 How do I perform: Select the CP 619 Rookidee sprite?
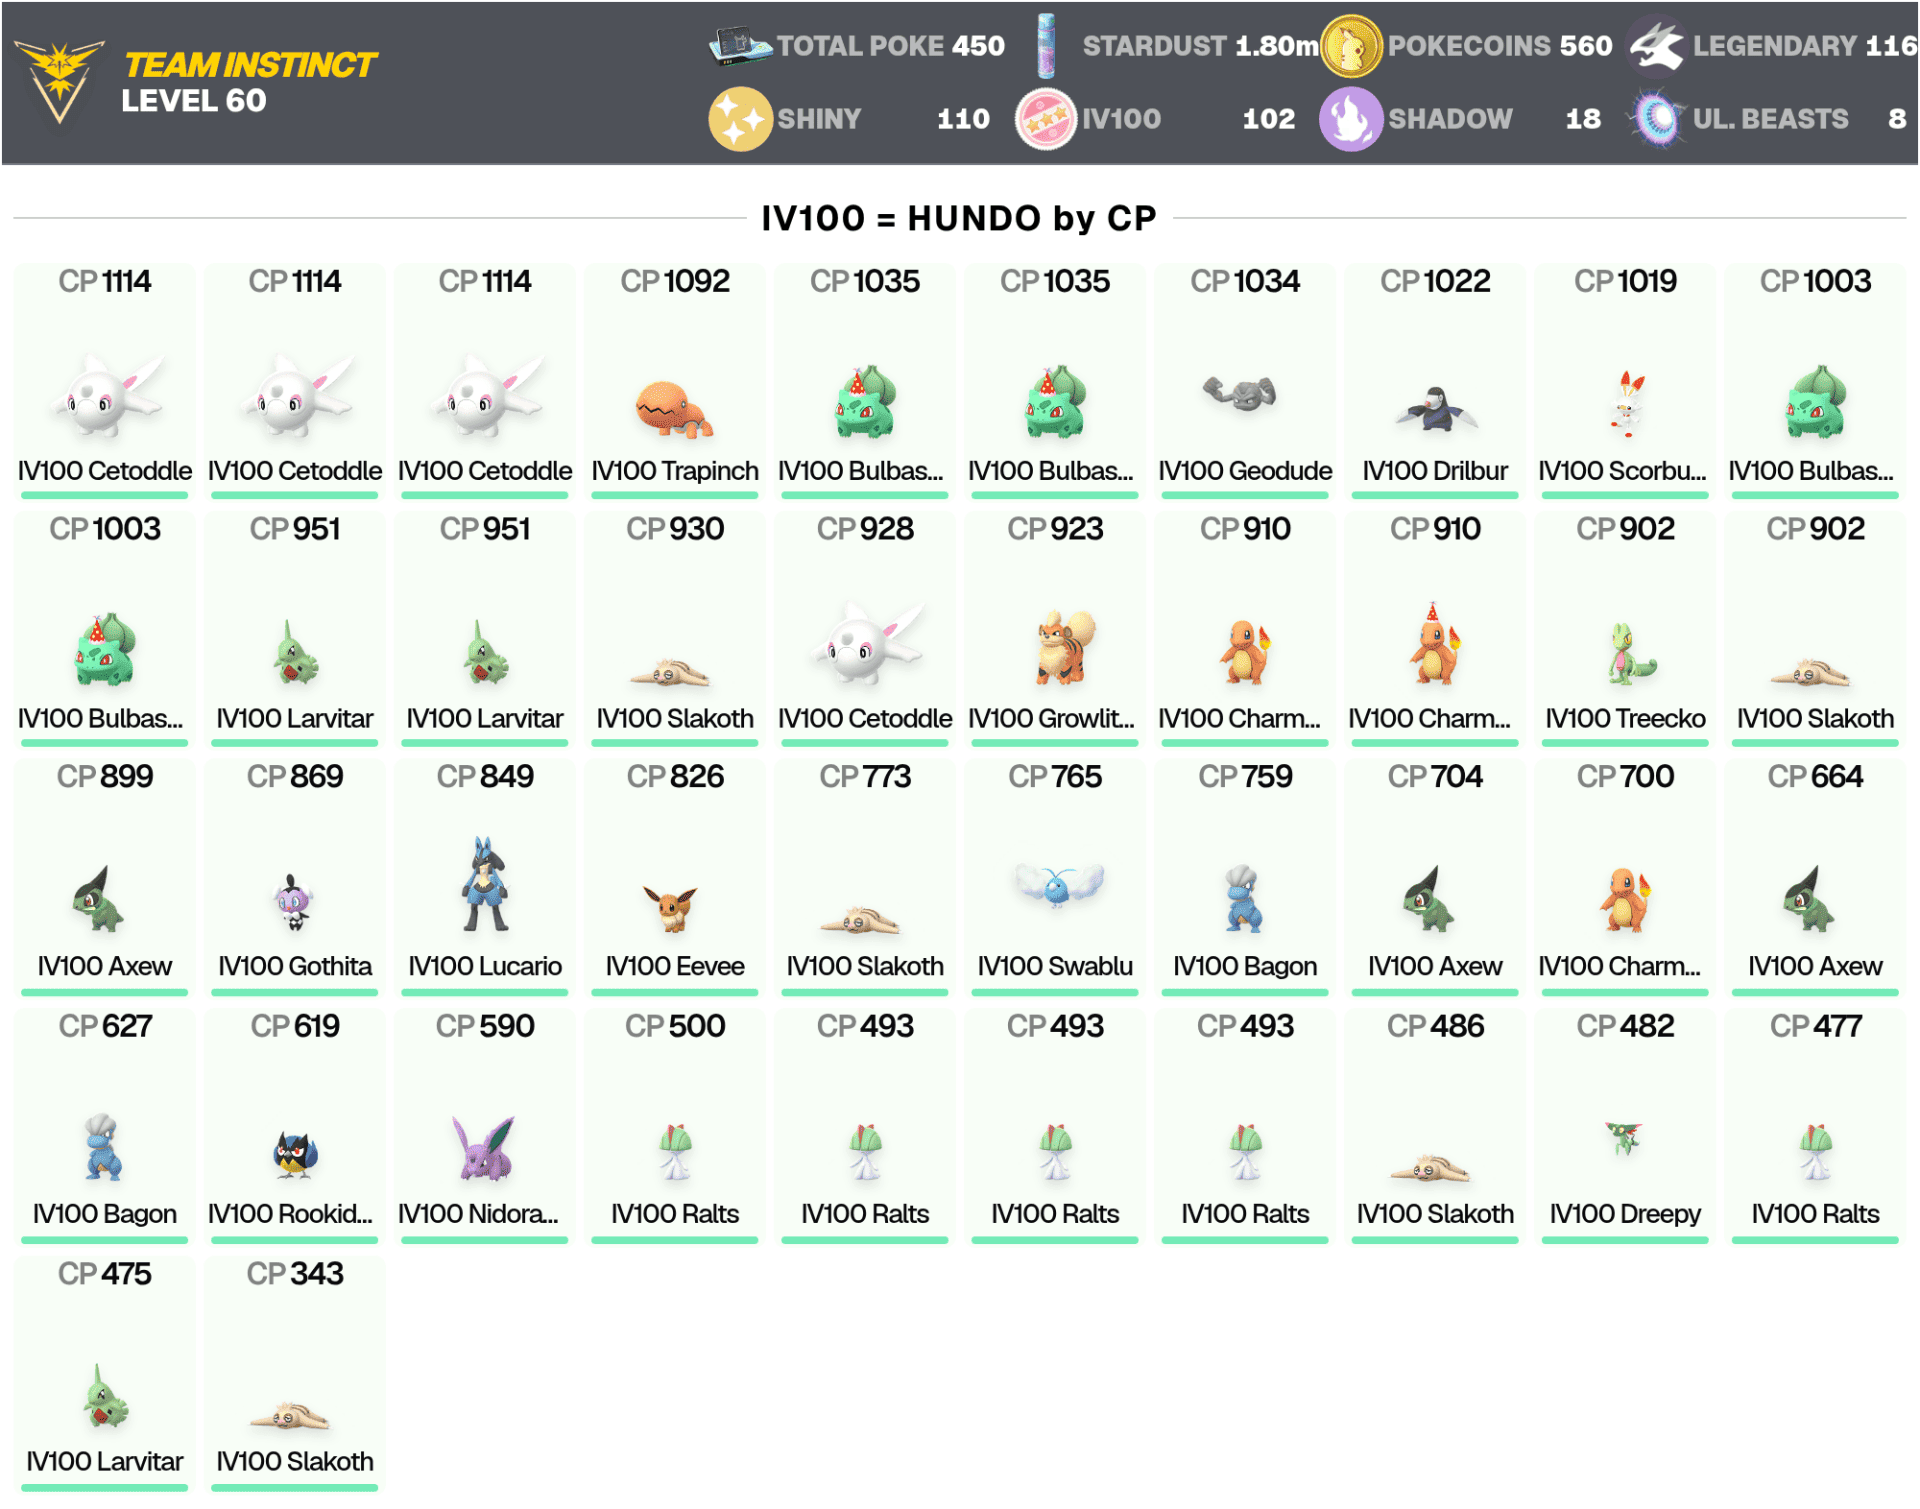[x=295, y=1154]
